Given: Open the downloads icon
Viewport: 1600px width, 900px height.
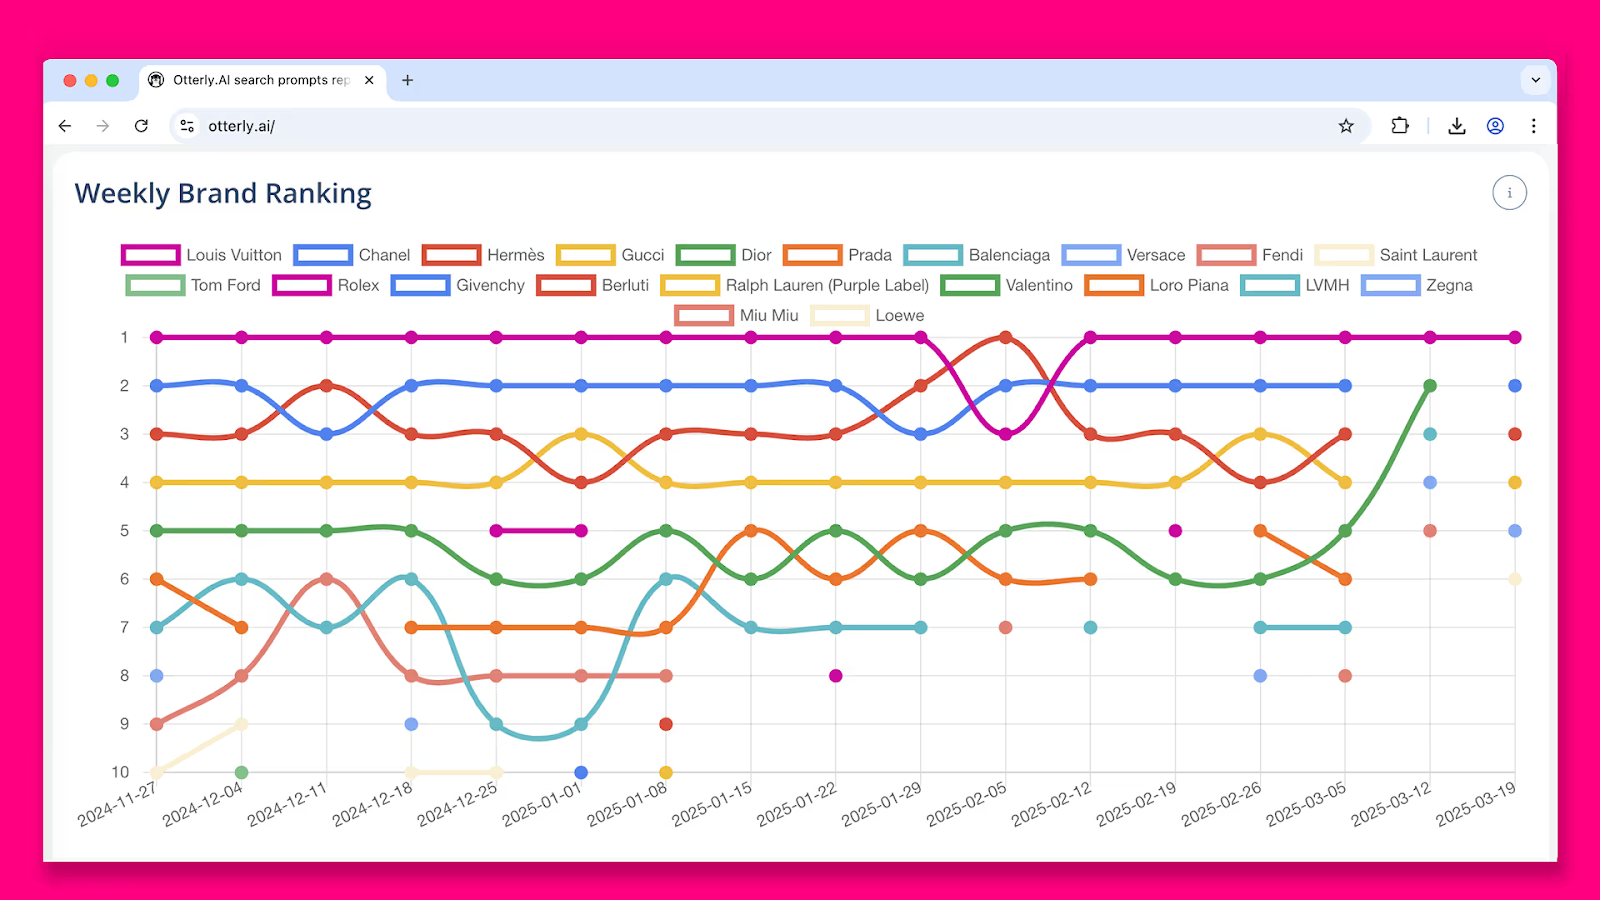Looking at the screenshot, I should click(1457, 126).
